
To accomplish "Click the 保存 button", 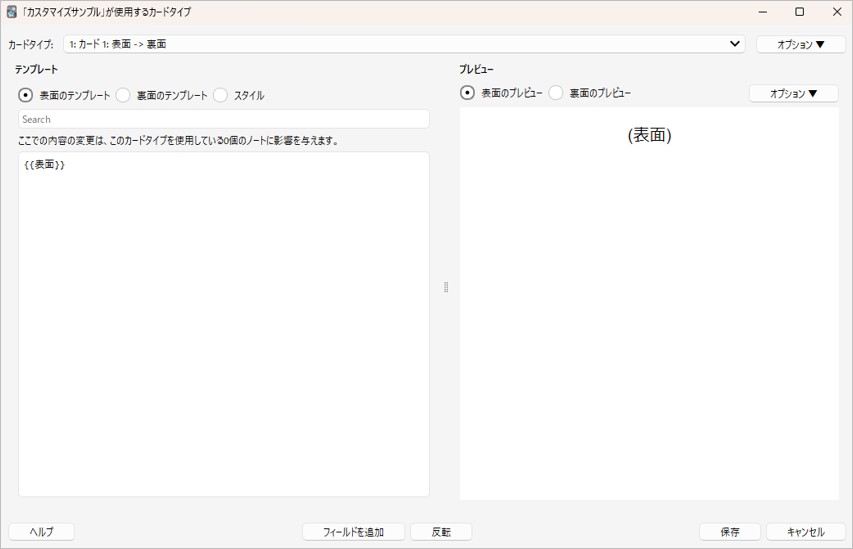I will coord(730,532).
